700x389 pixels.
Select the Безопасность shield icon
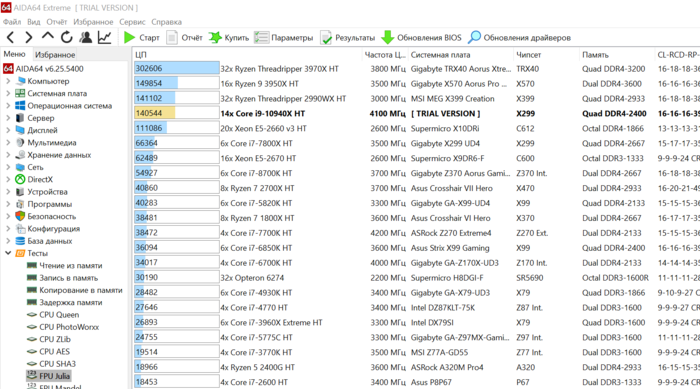point(20,216)
